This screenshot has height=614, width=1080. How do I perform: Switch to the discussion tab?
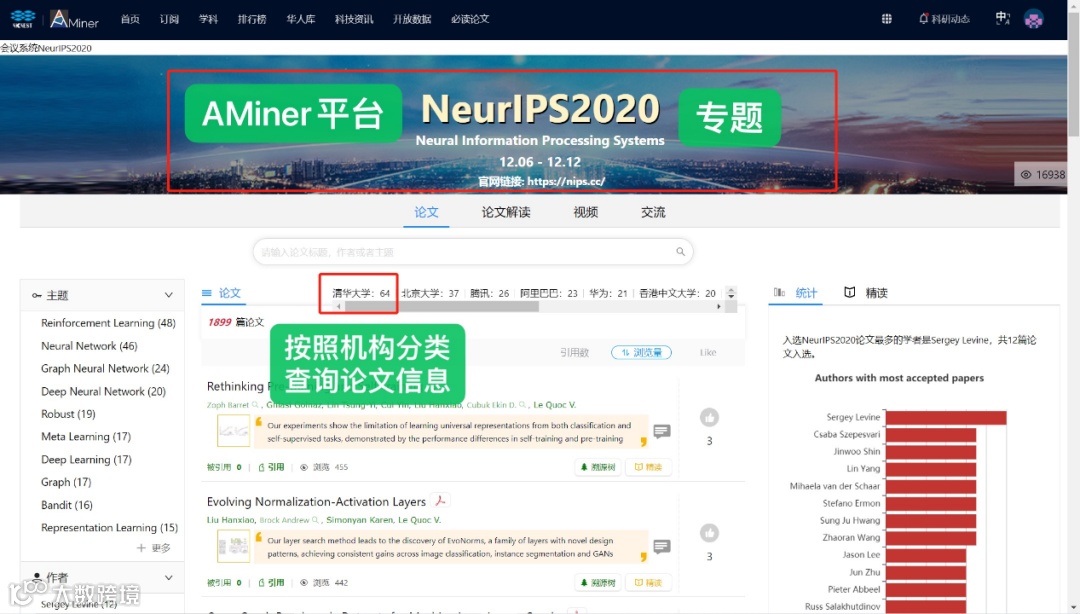pyautogui.click(x=653, y=212)
